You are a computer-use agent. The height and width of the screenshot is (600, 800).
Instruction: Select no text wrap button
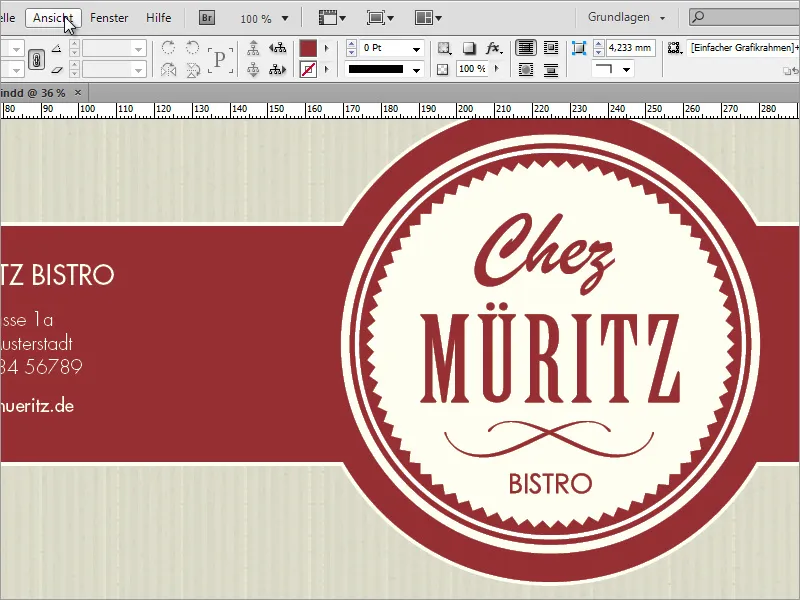click(x=526, y=48)
